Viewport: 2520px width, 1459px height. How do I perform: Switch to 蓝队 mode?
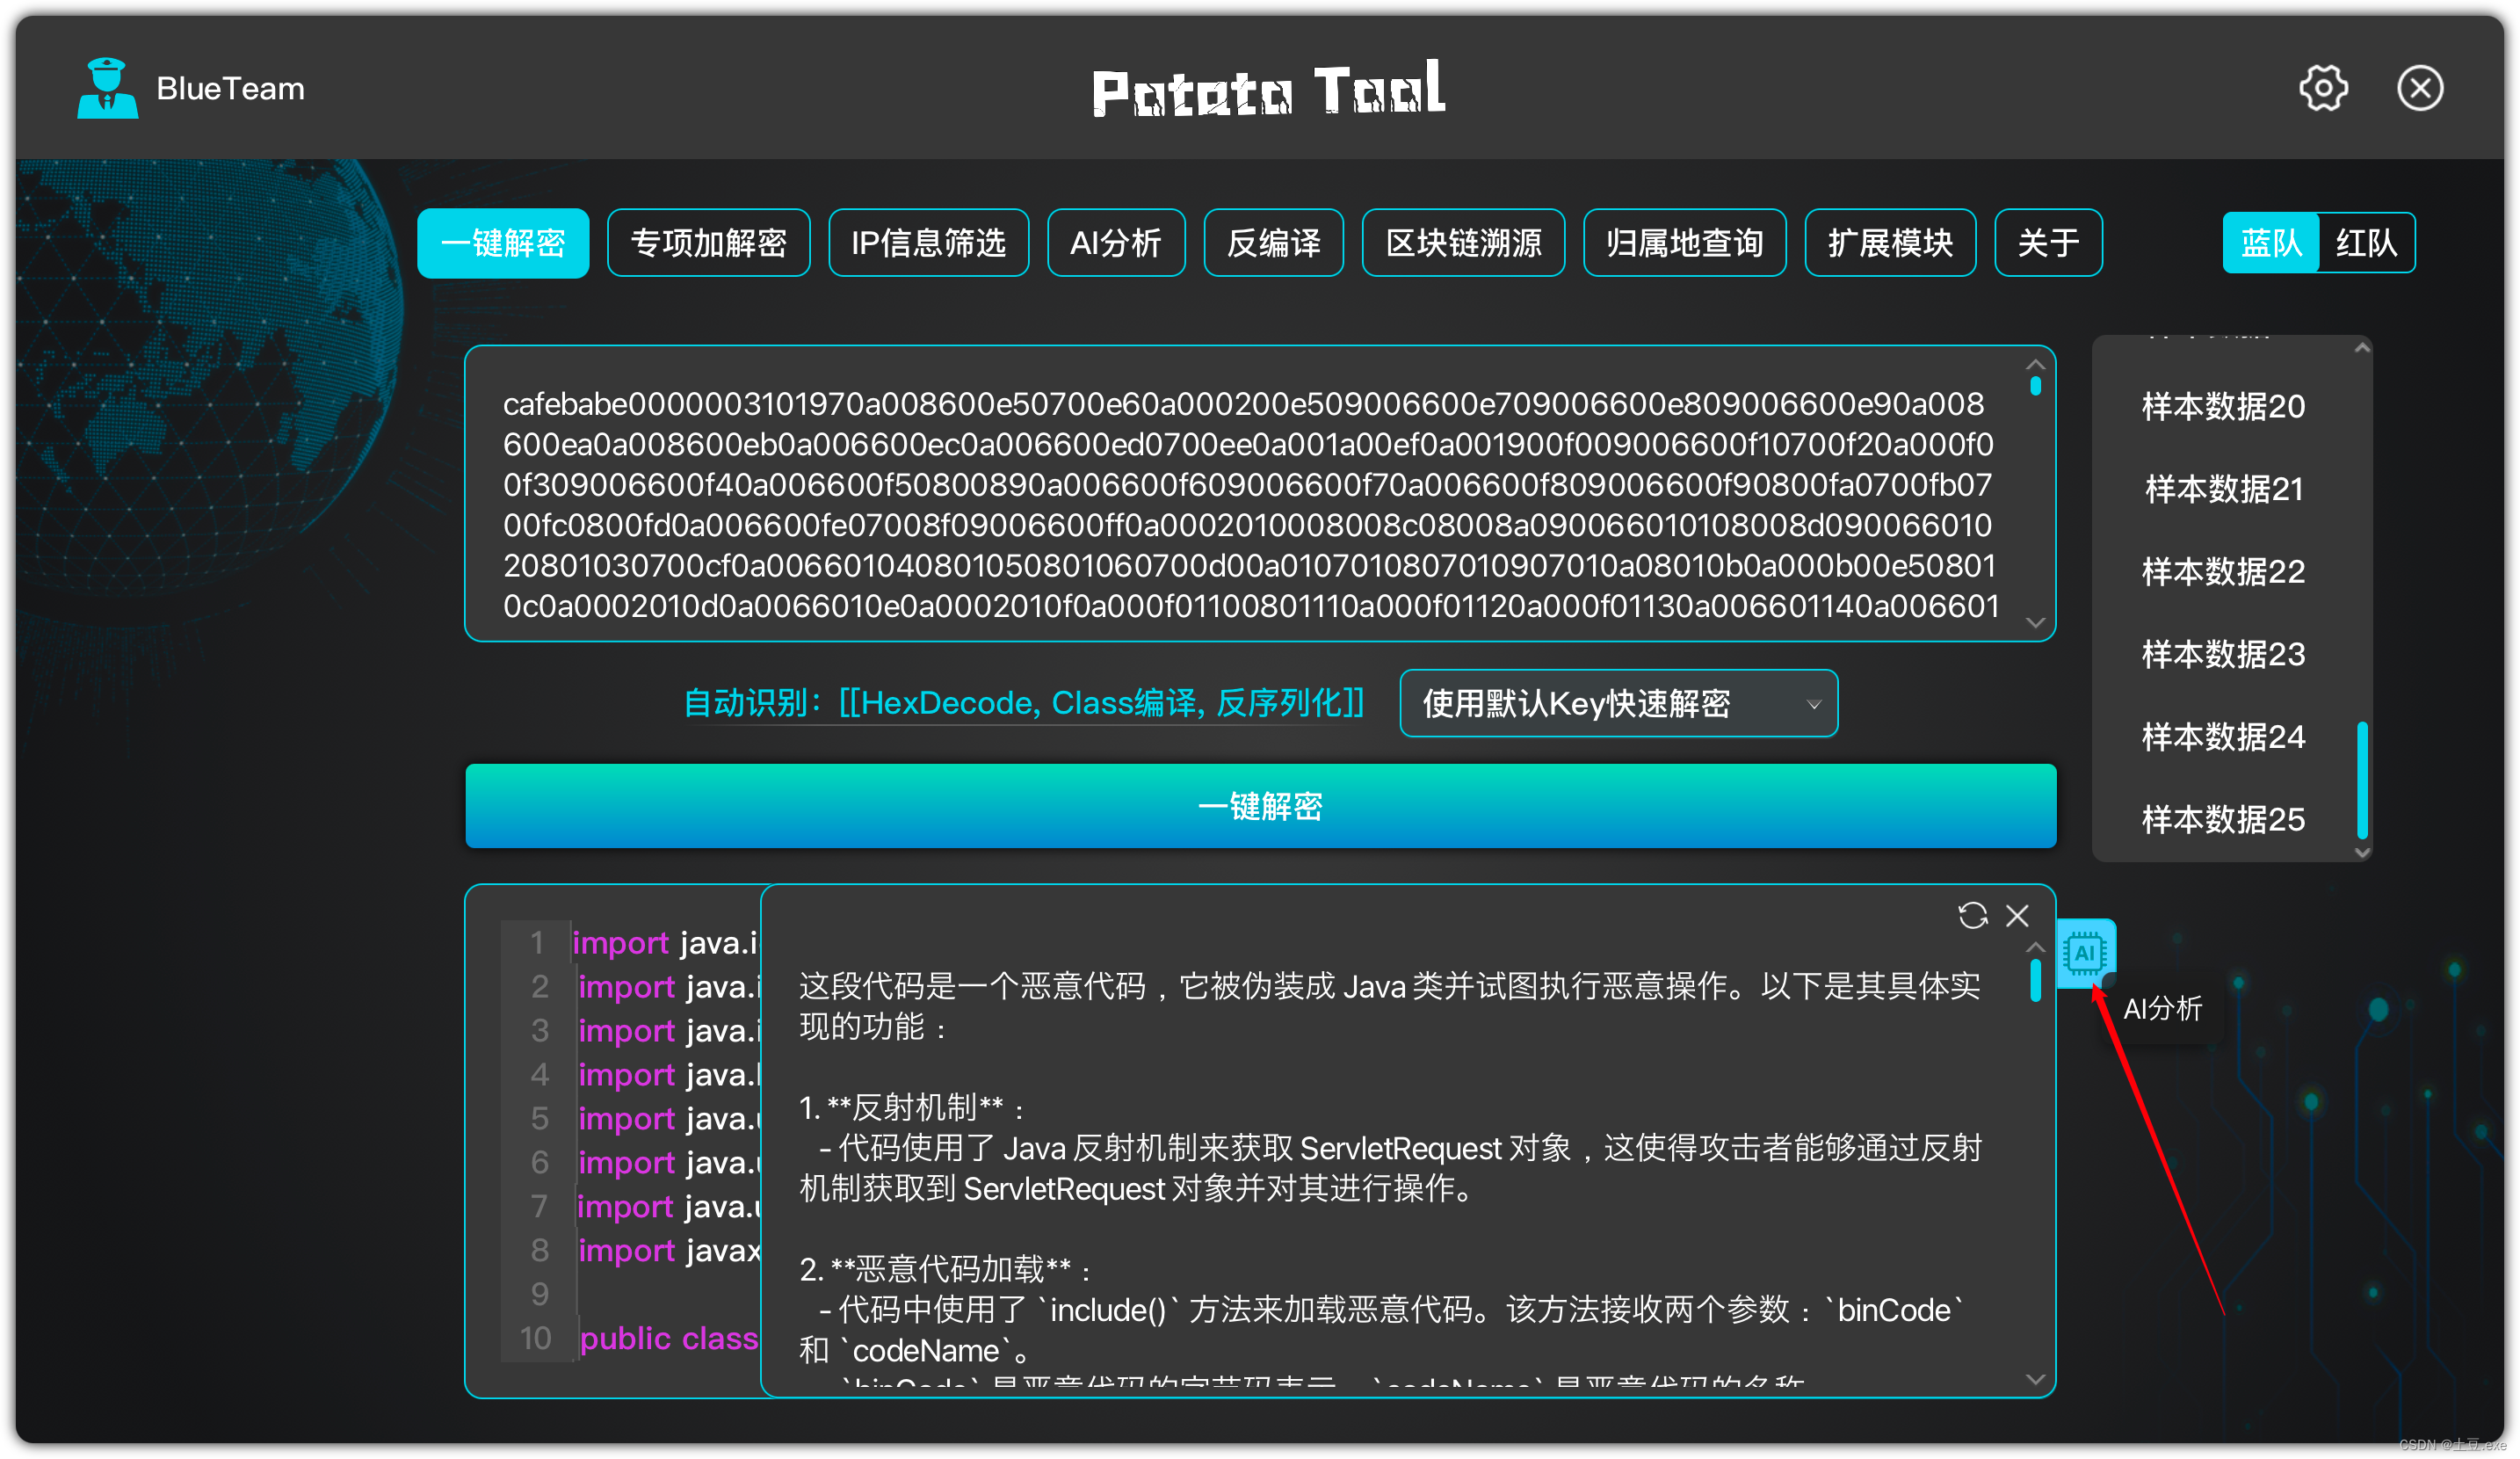[x=2270, y=243]
